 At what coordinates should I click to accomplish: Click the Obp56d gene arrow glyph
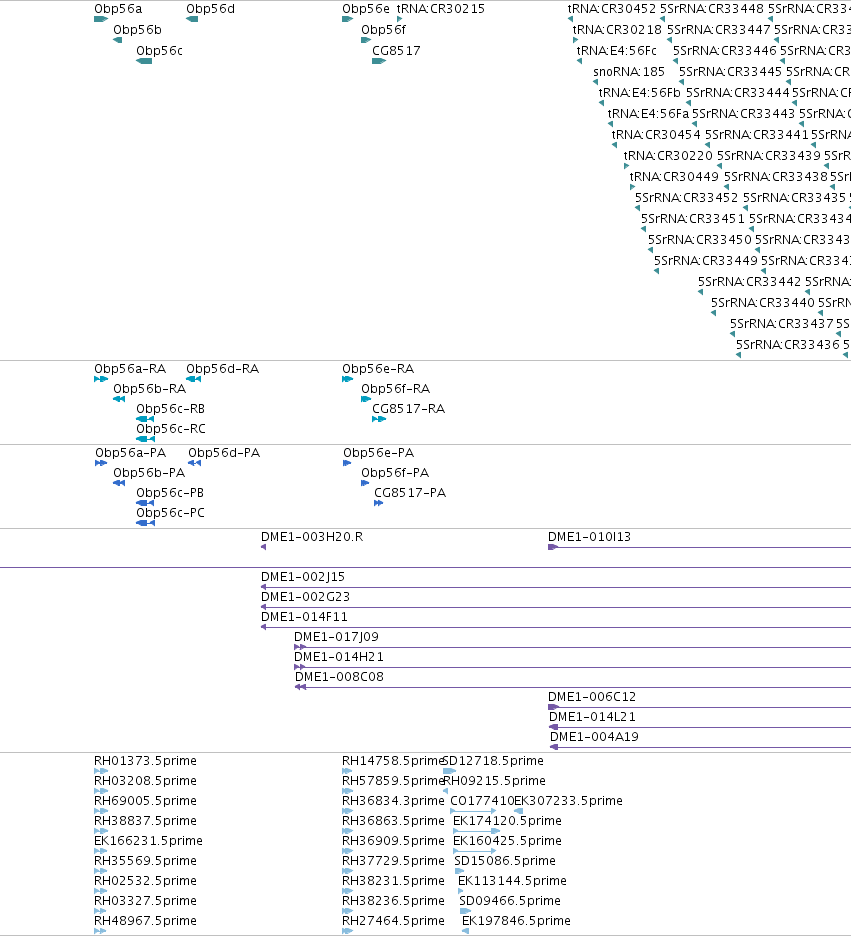(192, 19)
